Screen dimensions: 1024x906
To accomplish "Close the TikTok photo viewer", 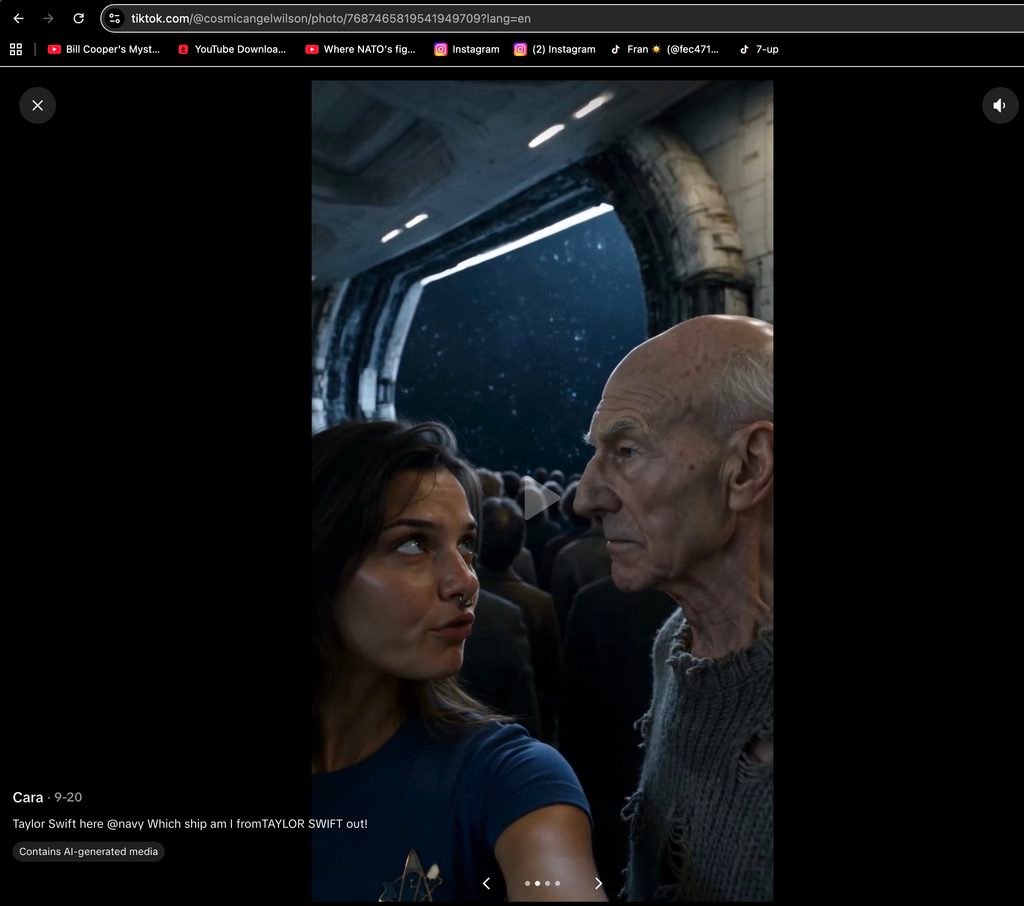I will (x=37, y=105).
